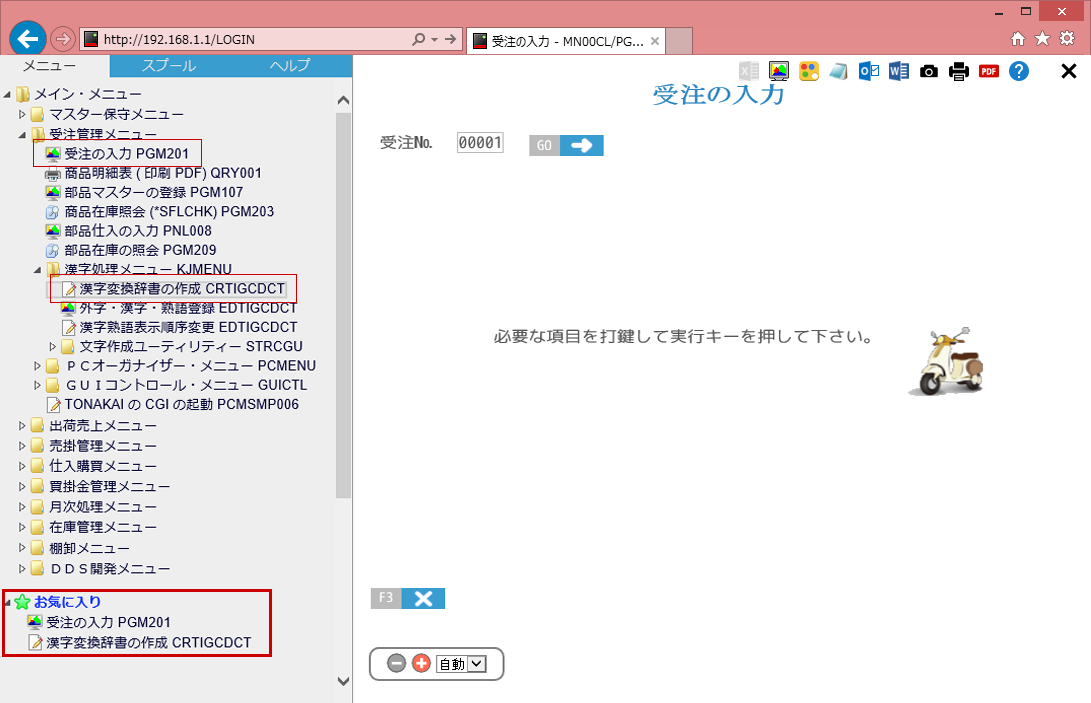Click the Outlook icon in the toolbar
The image size is (1091, 703).
tap(869, 71)
